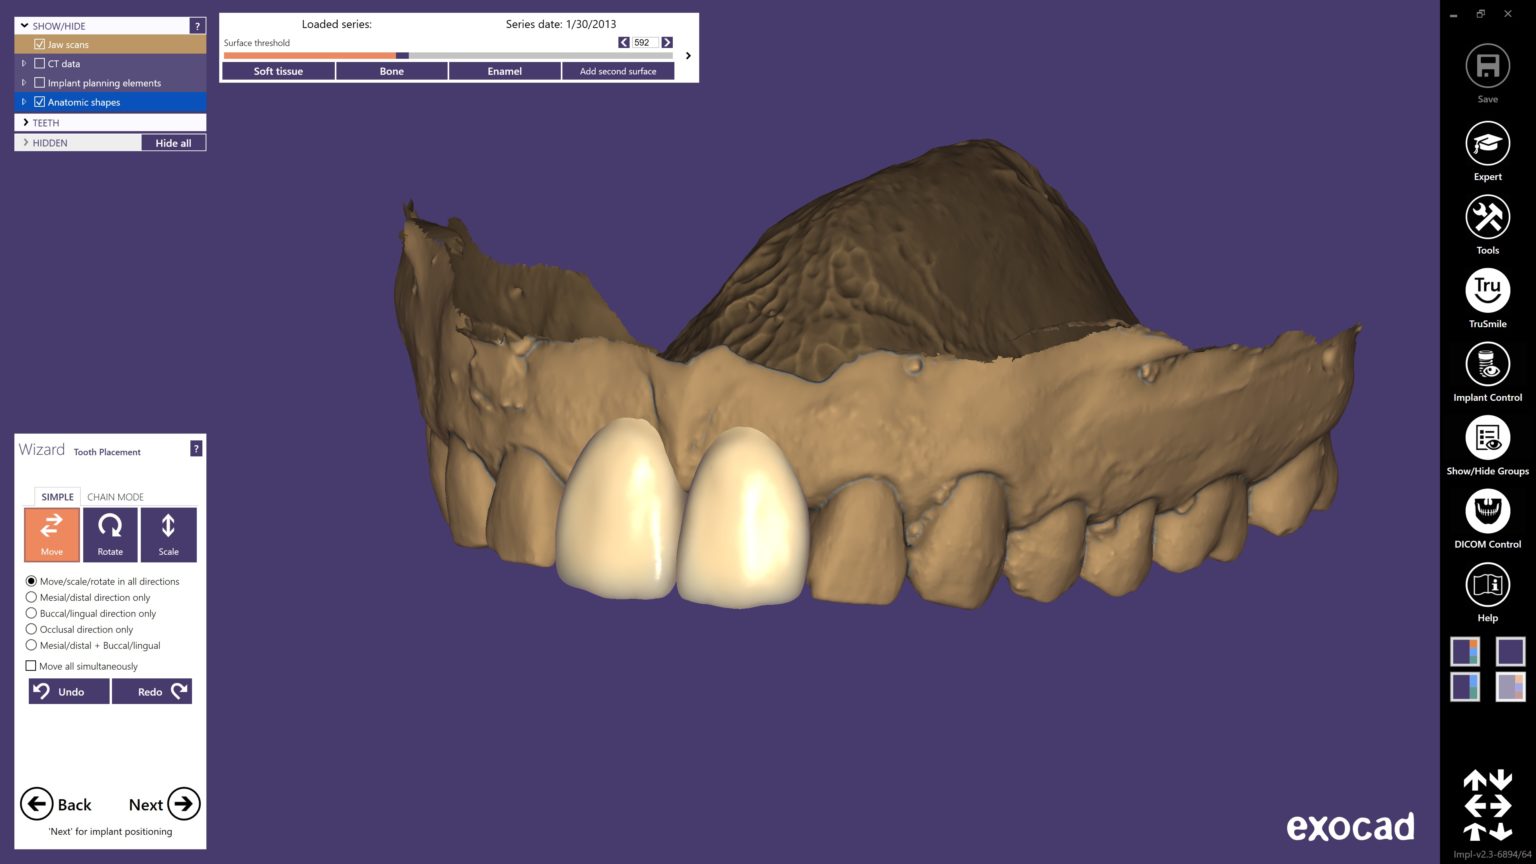Click the Undo button in the Wizard
Screen dimensions: 1536x864
[68, 691]
